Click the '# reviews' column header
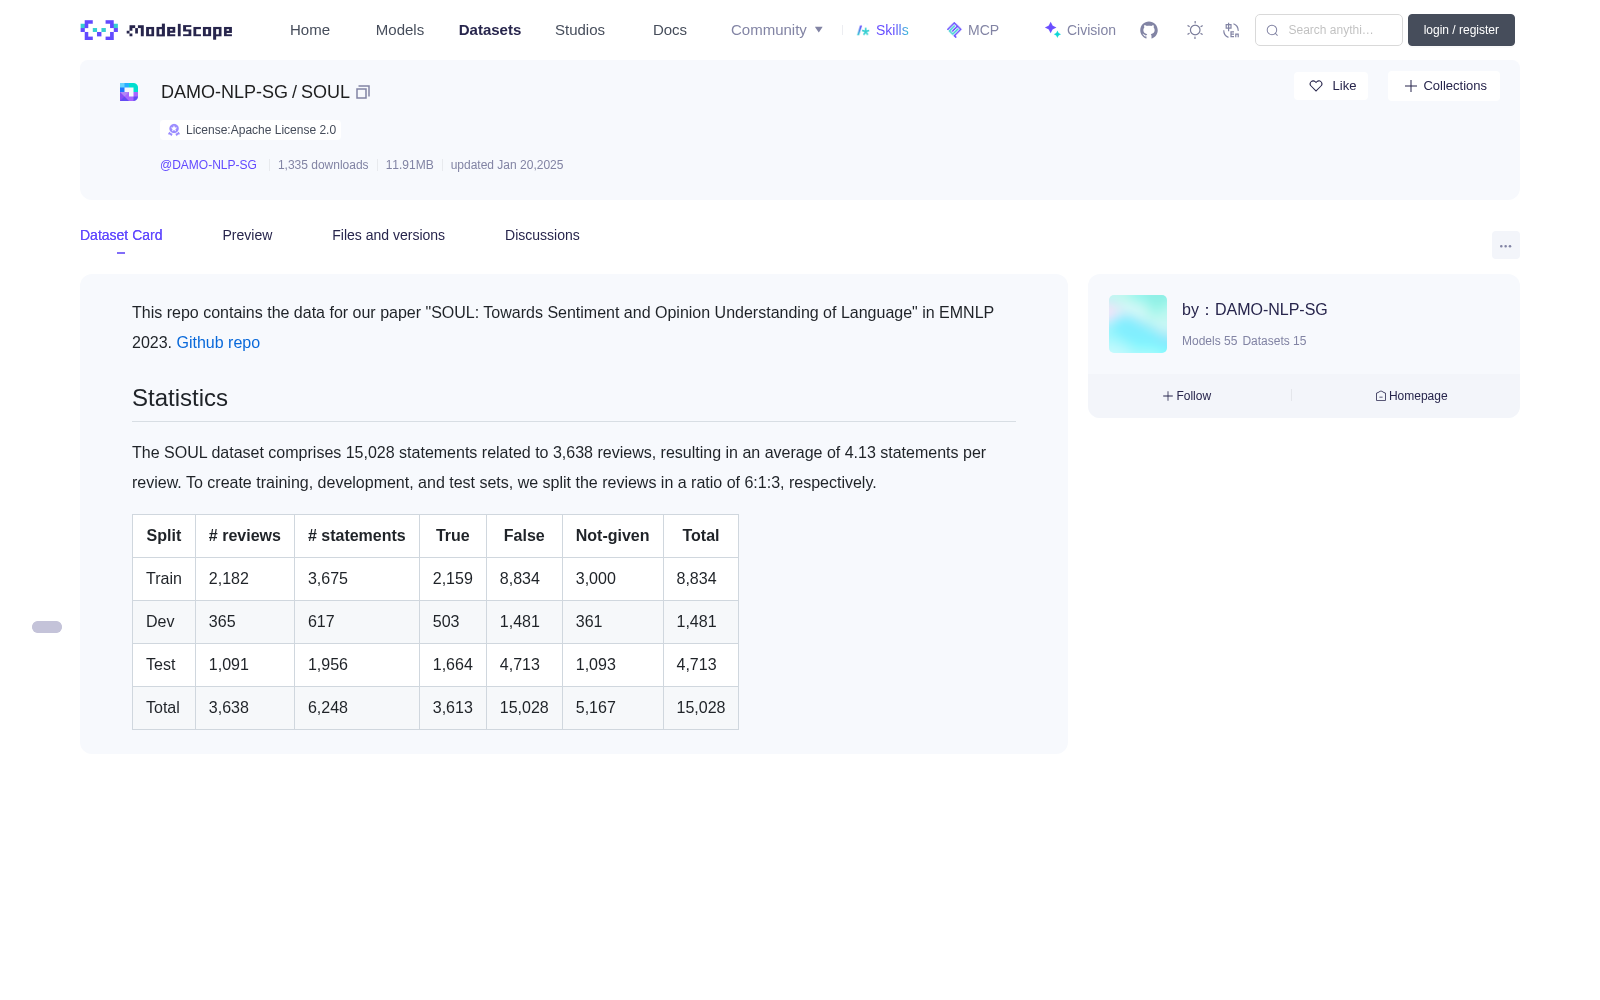This screenshot has height=1000, width=1600. tap(245, 536)
